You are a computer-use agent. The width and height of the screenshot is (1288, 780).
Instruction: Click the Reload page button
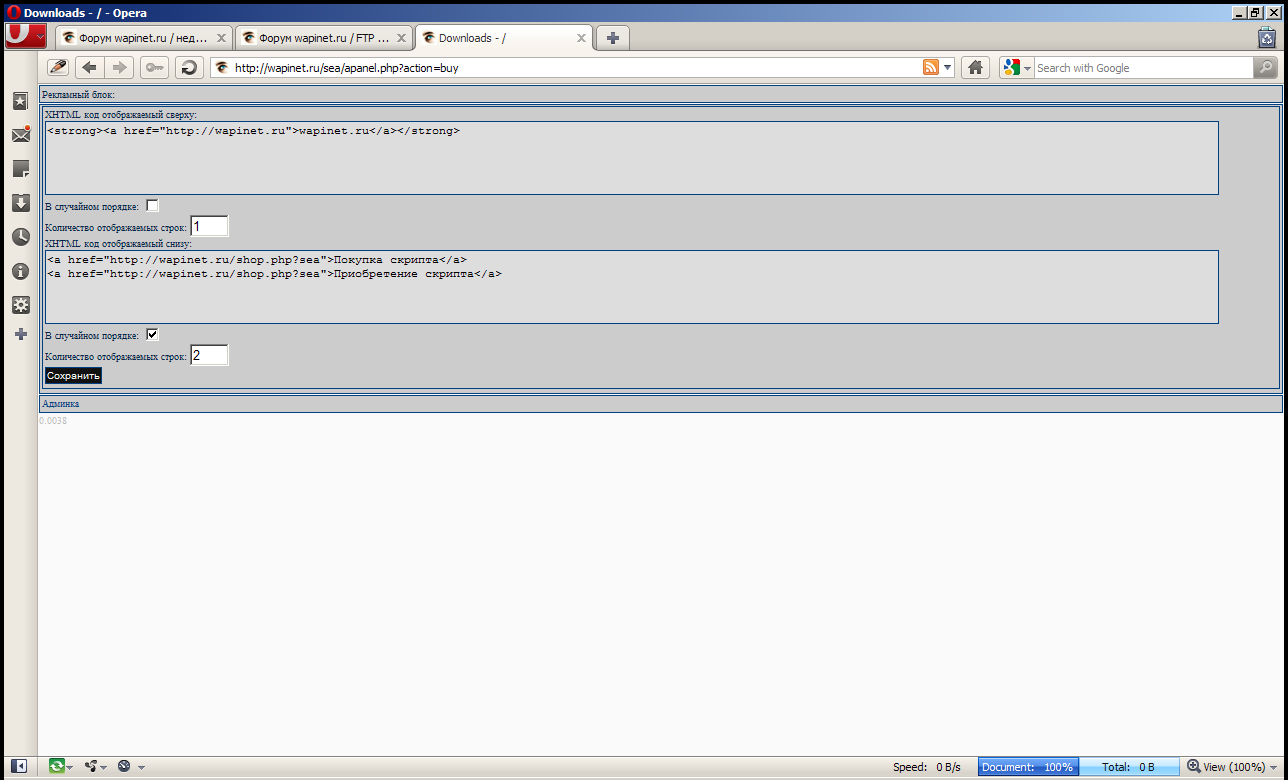point(188,68)
